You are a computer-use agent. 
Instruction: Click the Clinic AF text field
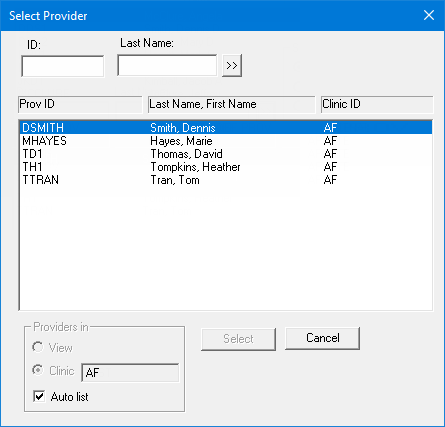click(130, 372)
